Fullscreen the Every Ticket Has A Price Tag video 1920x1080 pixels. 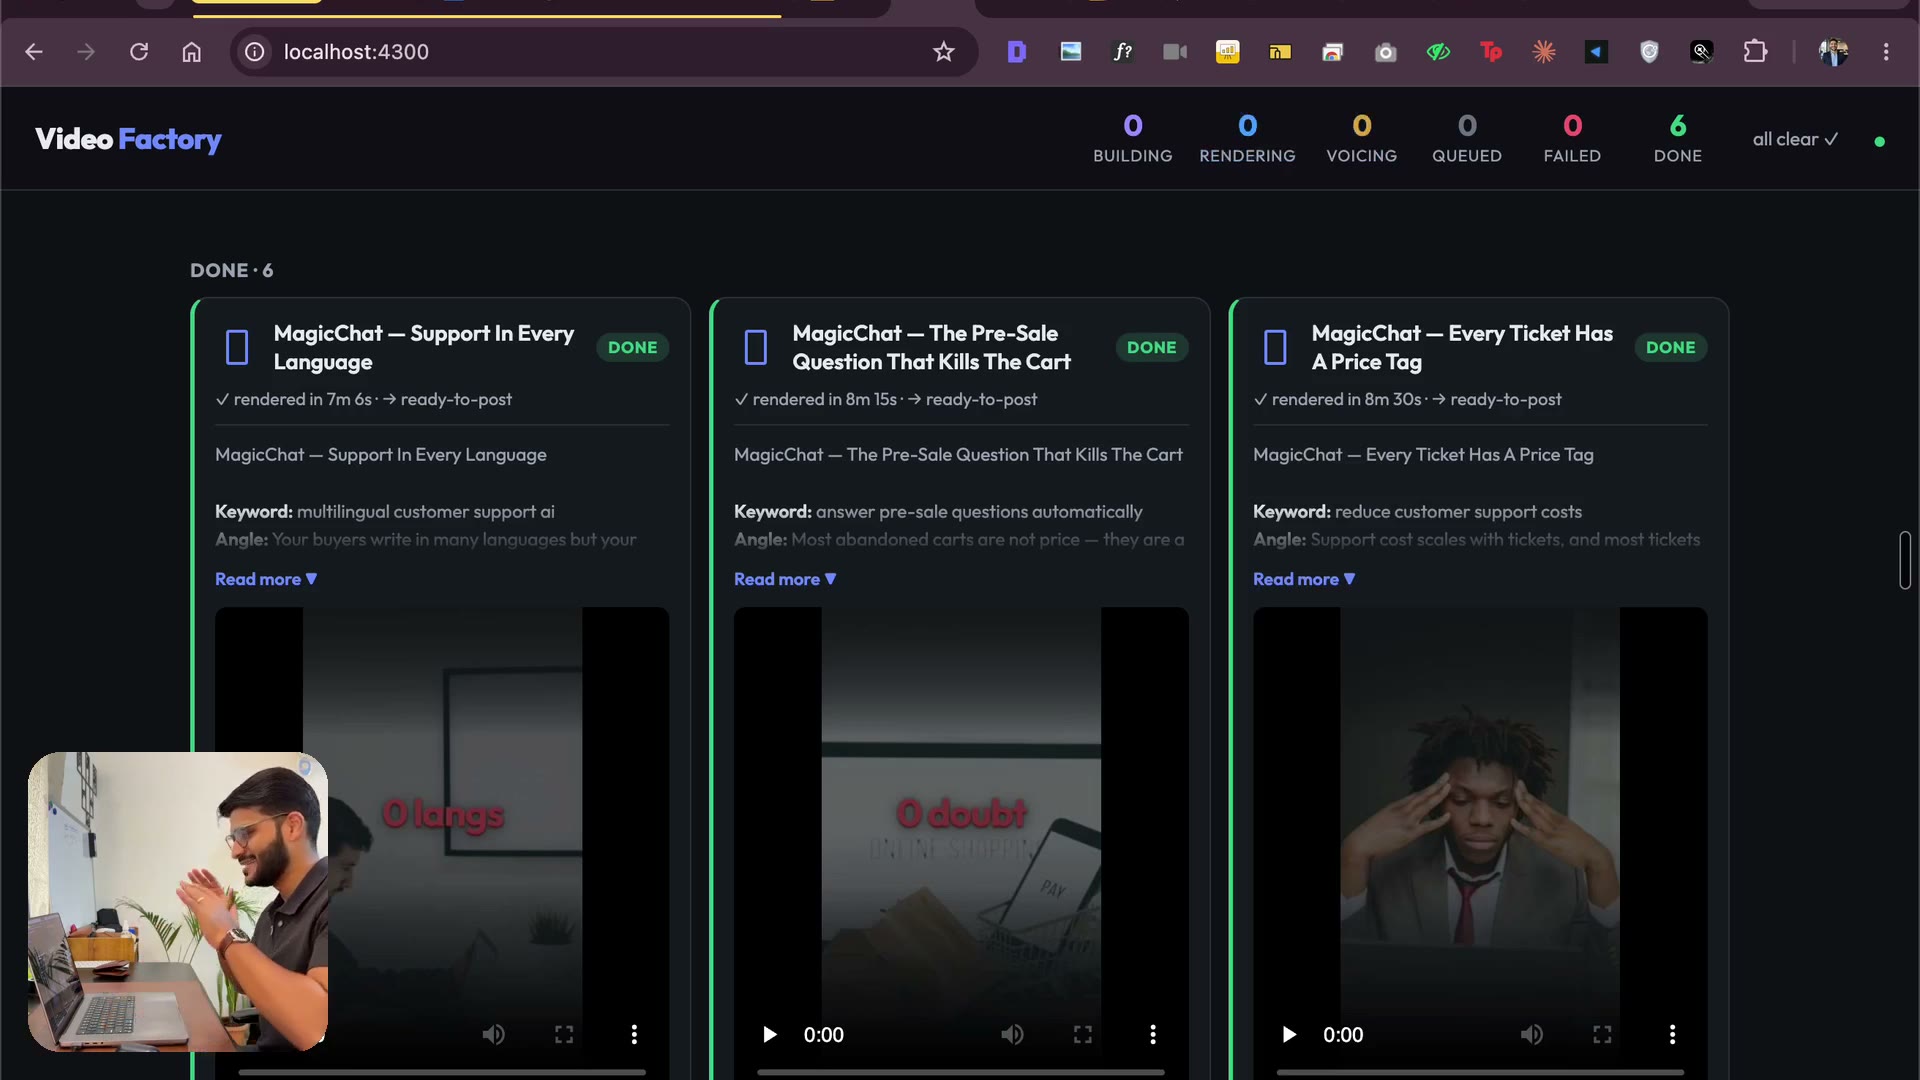[x=1602, y=1034]
